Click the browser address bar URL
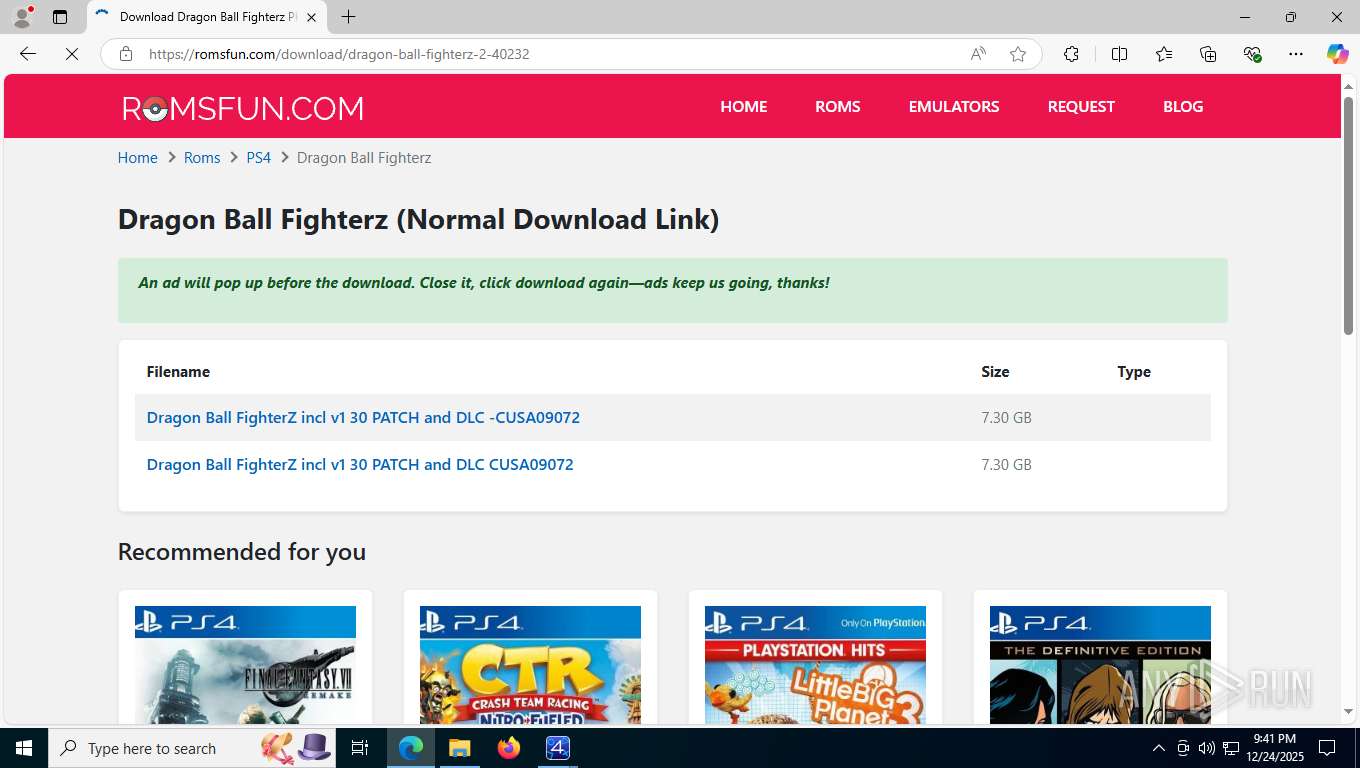The width and height of the screenshot is (1360, 768). pos(339,54)
